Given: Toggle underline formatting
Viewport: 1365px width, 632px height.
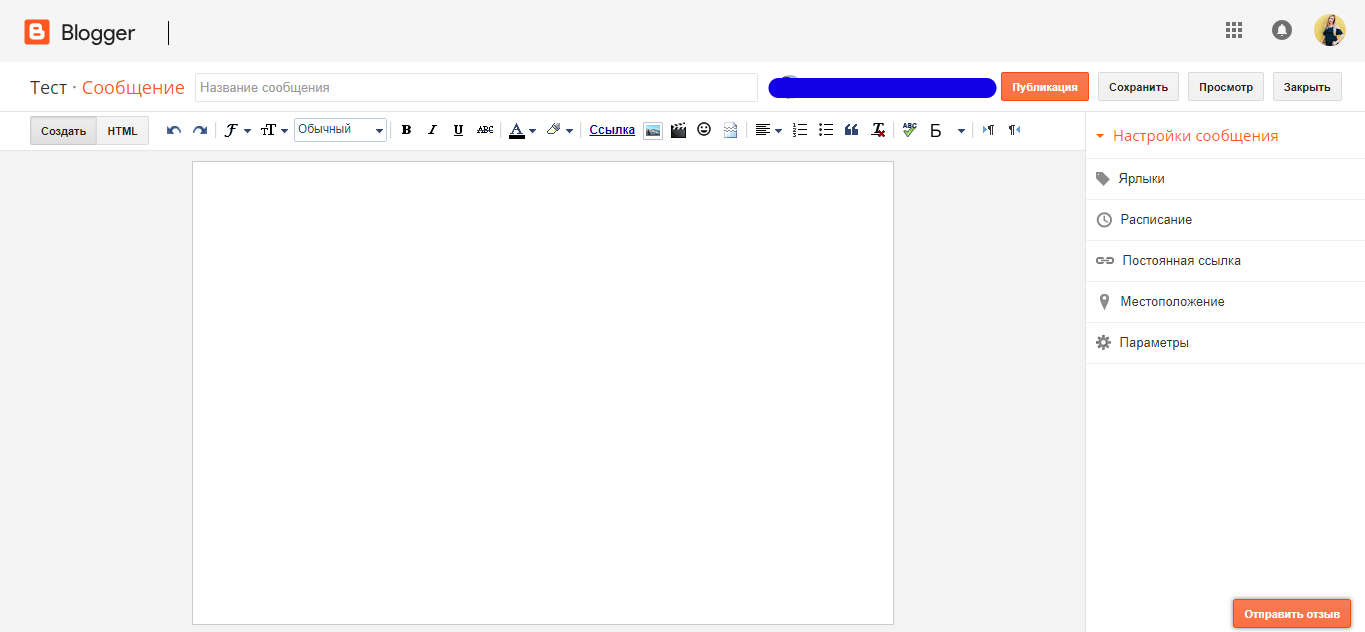Looking at the screenshot, I should [458, 130].
